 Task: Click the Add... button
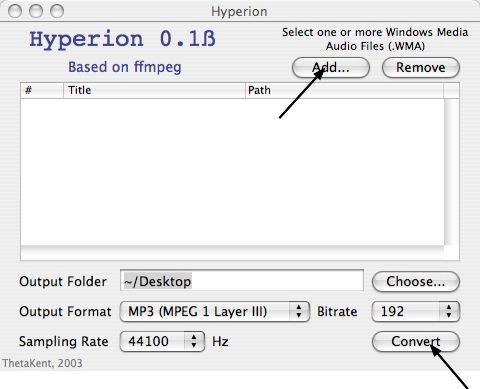click(x=331, y=68)
